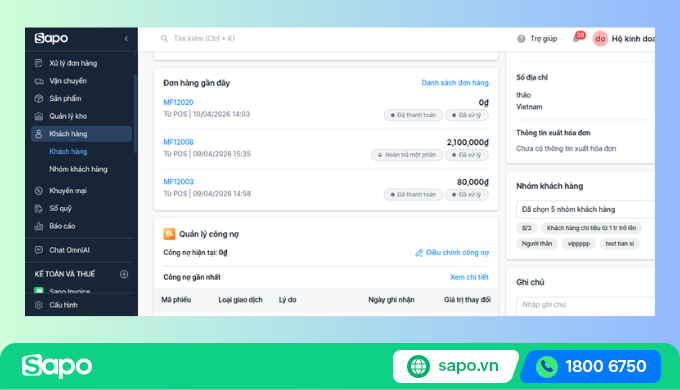Image resolution: width=680 pixels, height=390 pixels.
Task: Click Sản phẩm box icon
Action: pyautogui.click(x=39, y=98)
